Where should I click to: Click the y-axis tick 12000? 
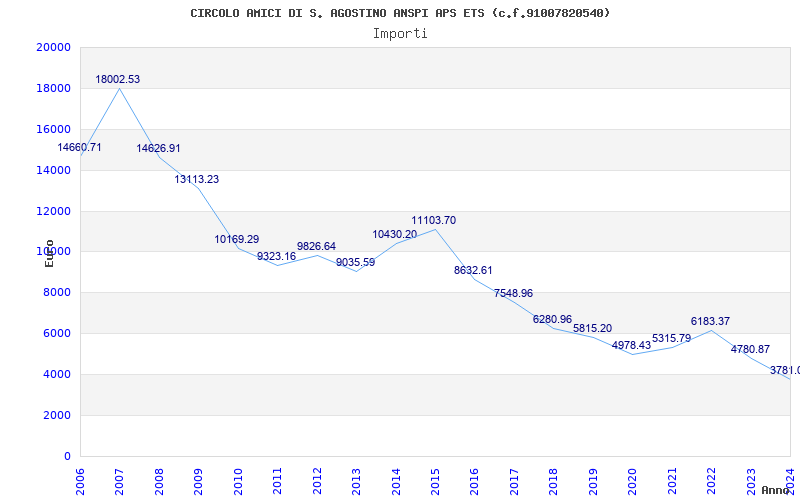coord(53,211)
